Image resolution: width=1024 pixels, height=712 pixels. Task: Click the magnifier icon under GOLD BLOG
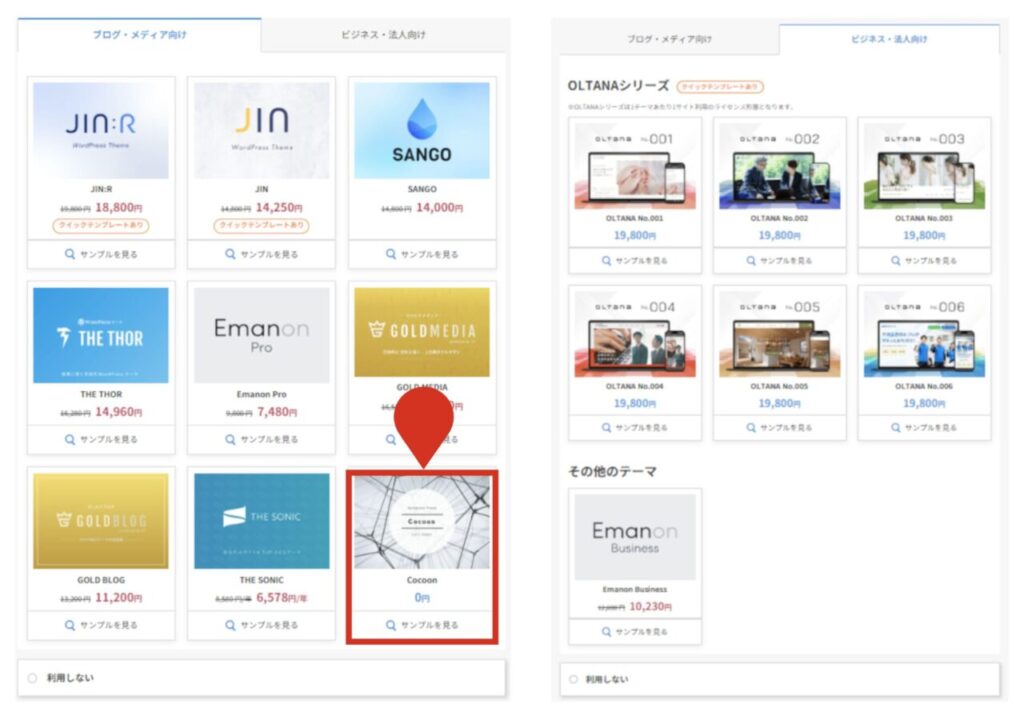click(x=70, y=625)
